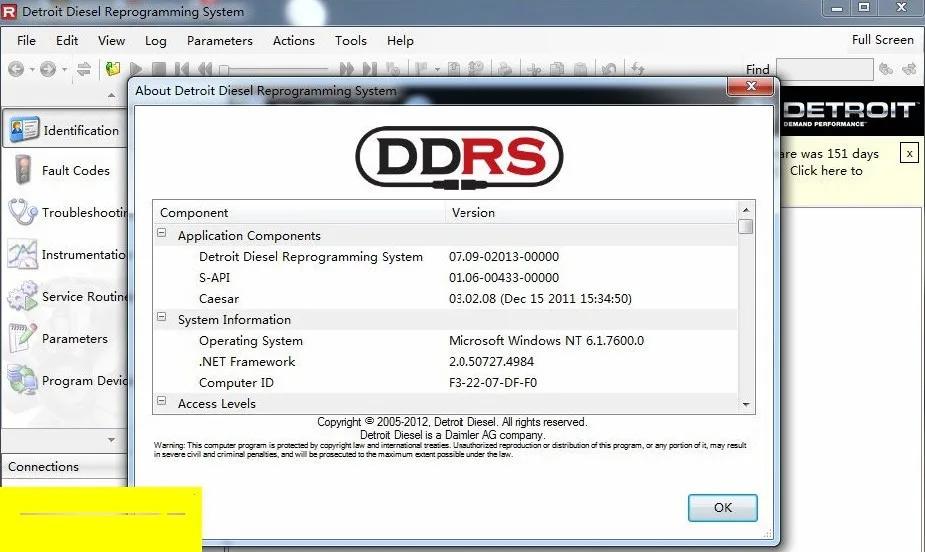Open the Log menu
Viewport: 925px width, 552px height.
(156, 41)
